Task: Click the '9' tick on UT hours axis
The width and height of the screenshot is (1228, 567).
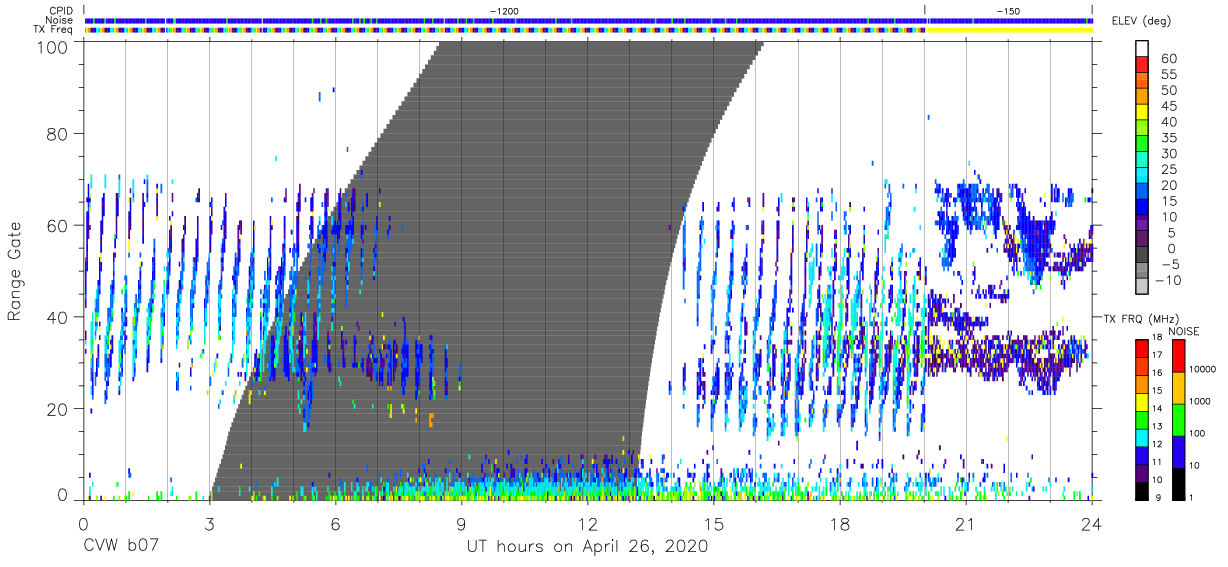Action: pyautogui.click(x=461, y=525)
